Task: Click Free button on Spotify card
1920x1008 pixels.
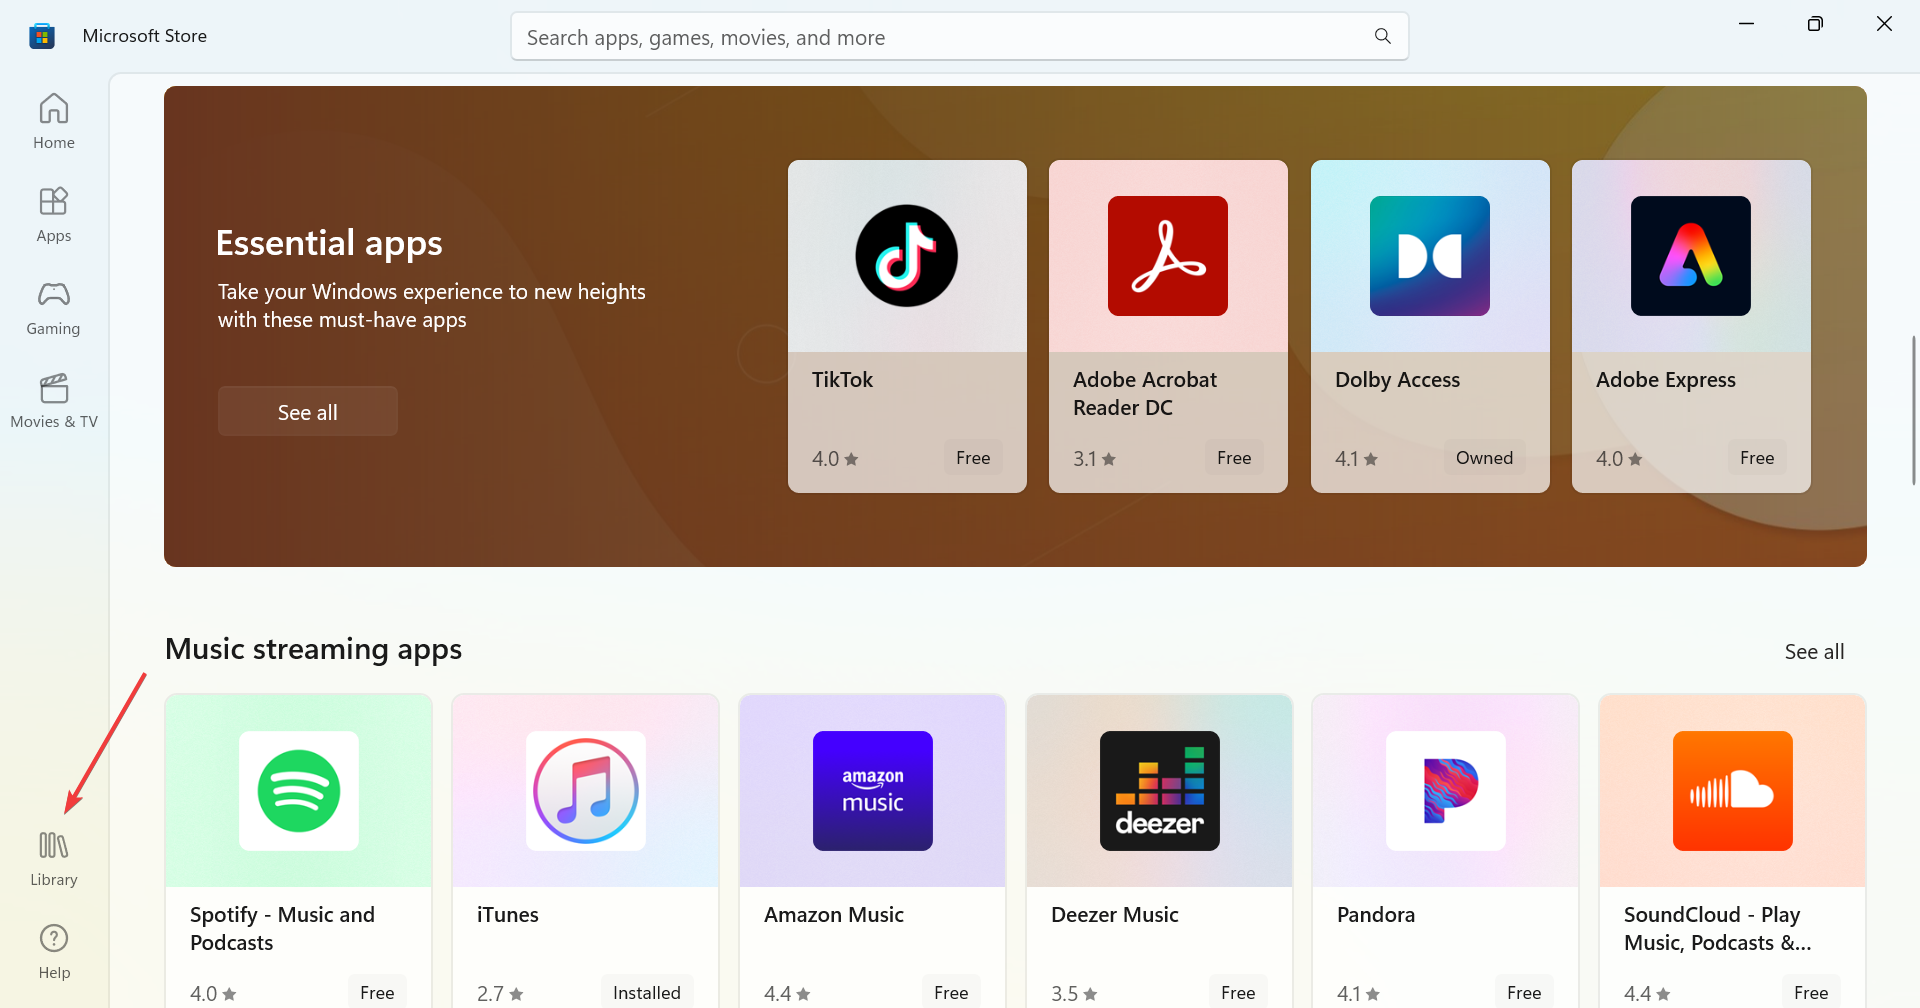Action: [x=377, y=992]
